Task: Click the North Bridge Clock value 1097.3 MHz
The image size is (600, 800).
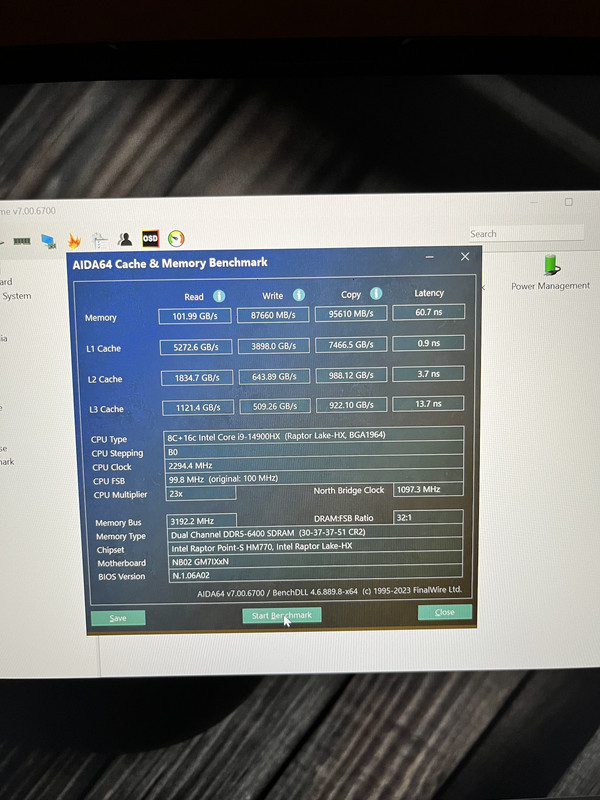Action: (428, 489)
